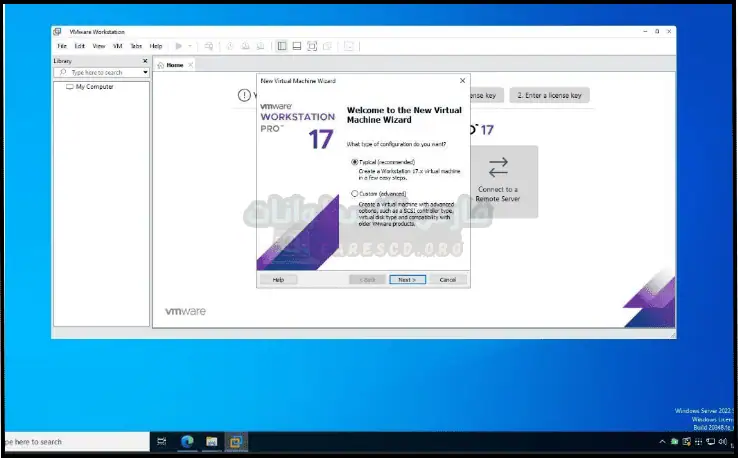Close the Library panel with its X
Image resolution: width=738 pixels, height=458 pixels.
coord(146,62)
